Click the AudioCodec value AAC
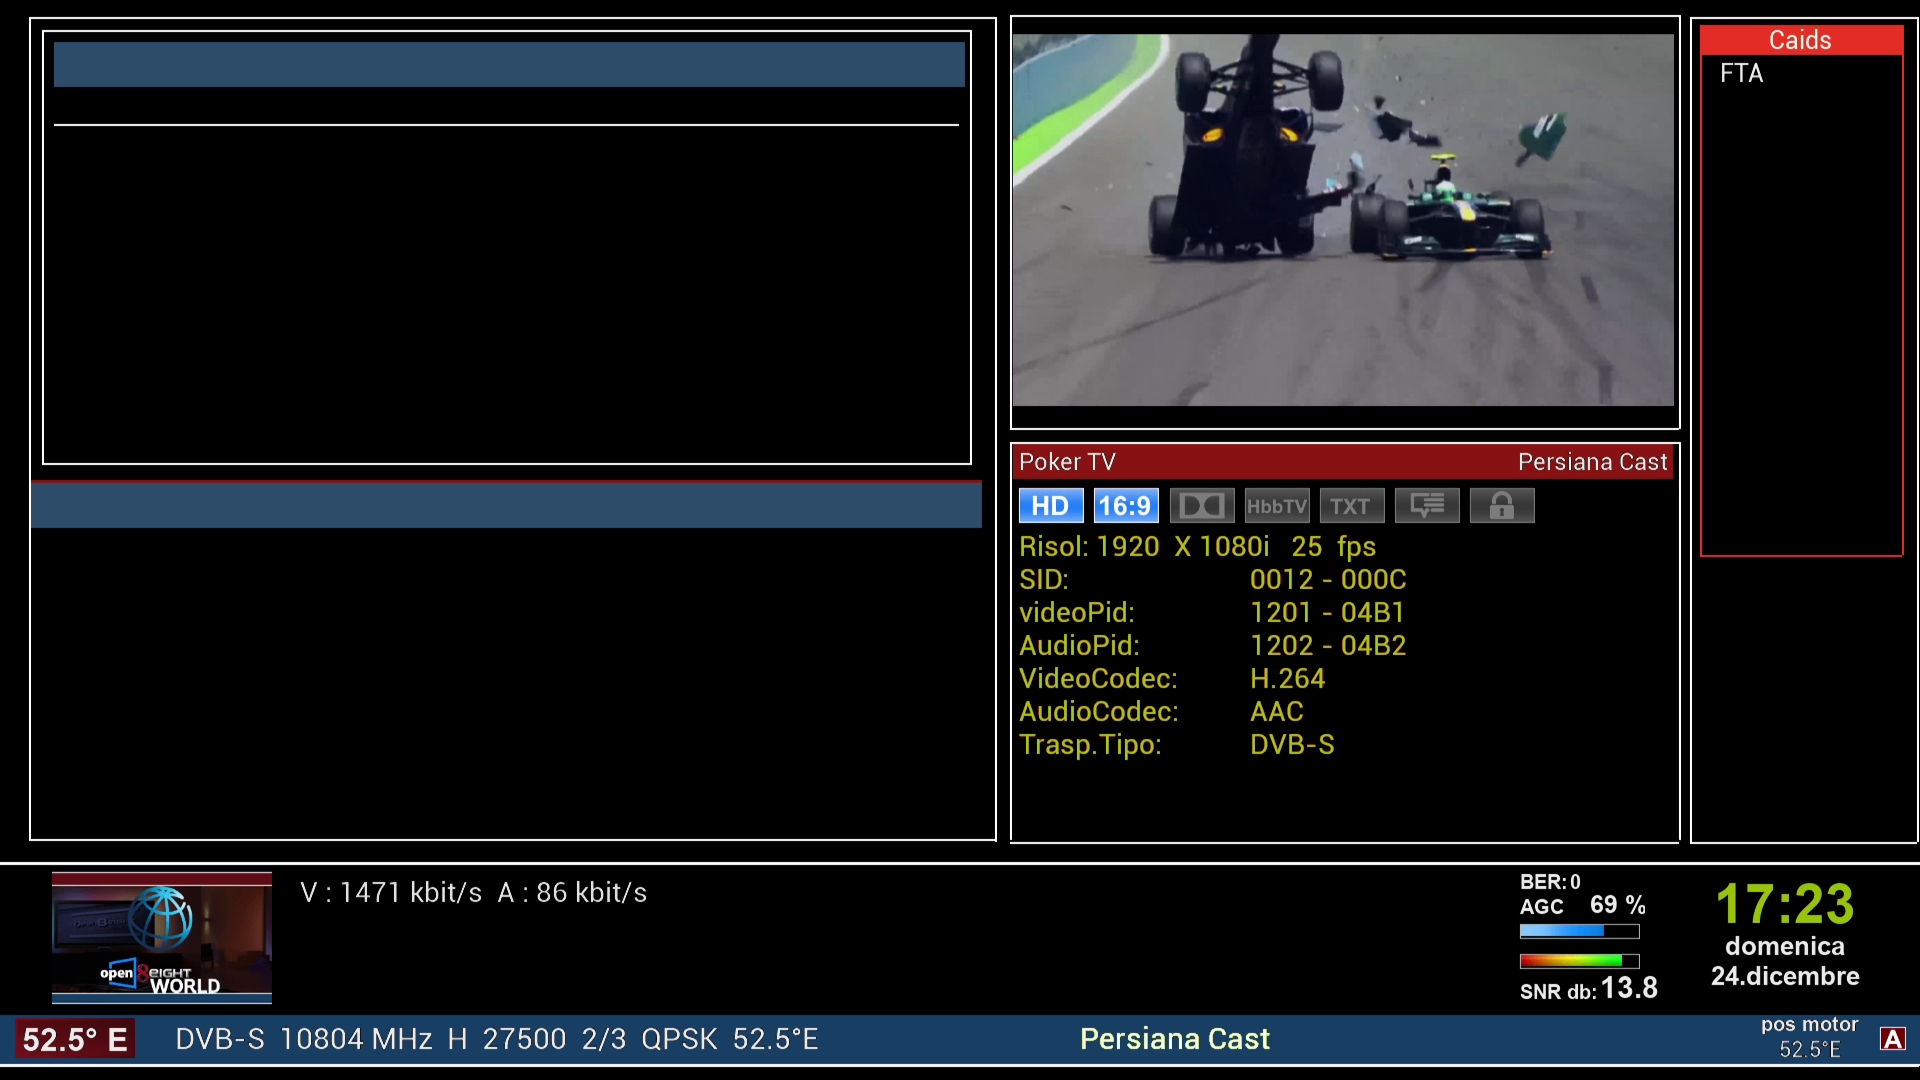 click(x=1277, y=712)
